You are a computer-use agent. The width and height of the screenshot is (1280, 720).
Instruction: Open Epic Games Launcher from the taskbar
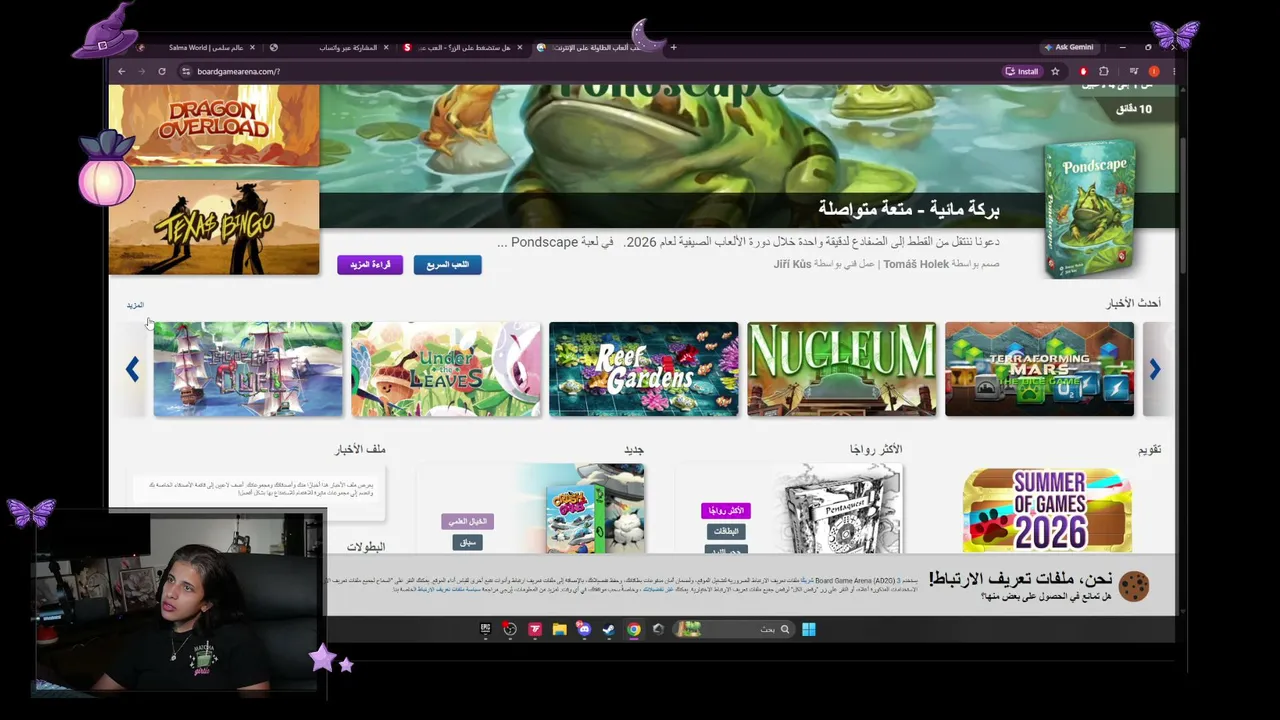click(x=485, y=629)
